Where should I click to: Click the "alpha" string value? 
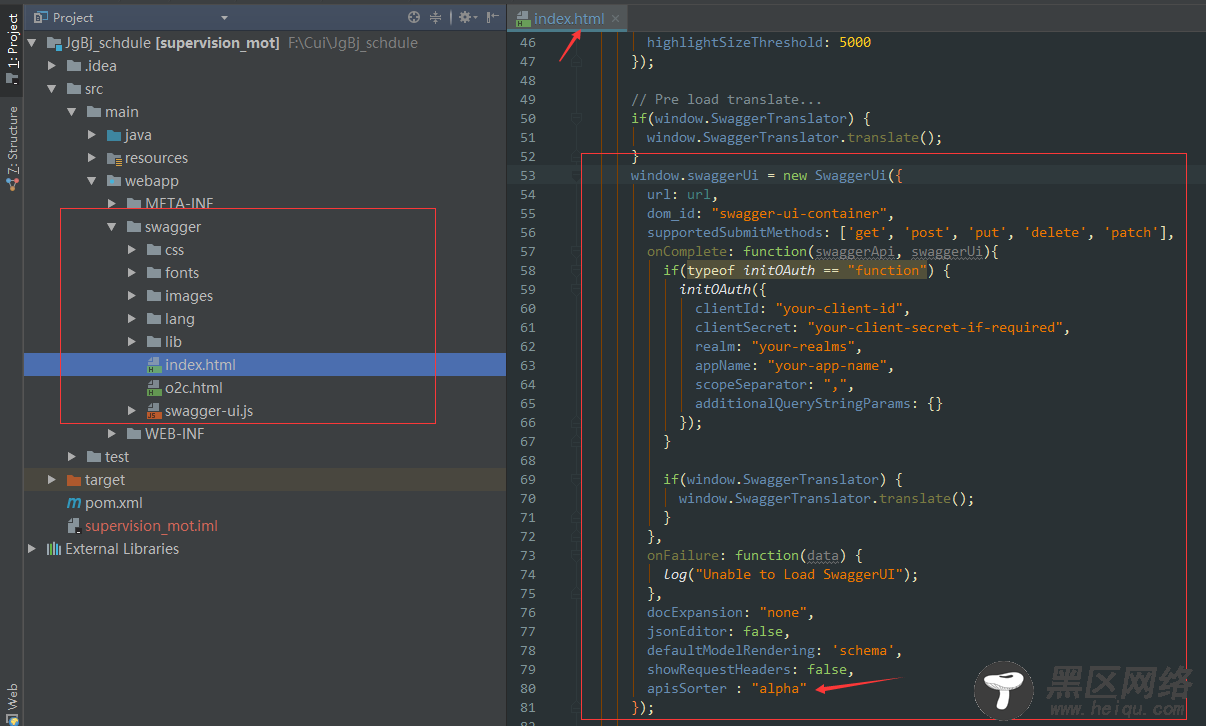tap(779, 688)
